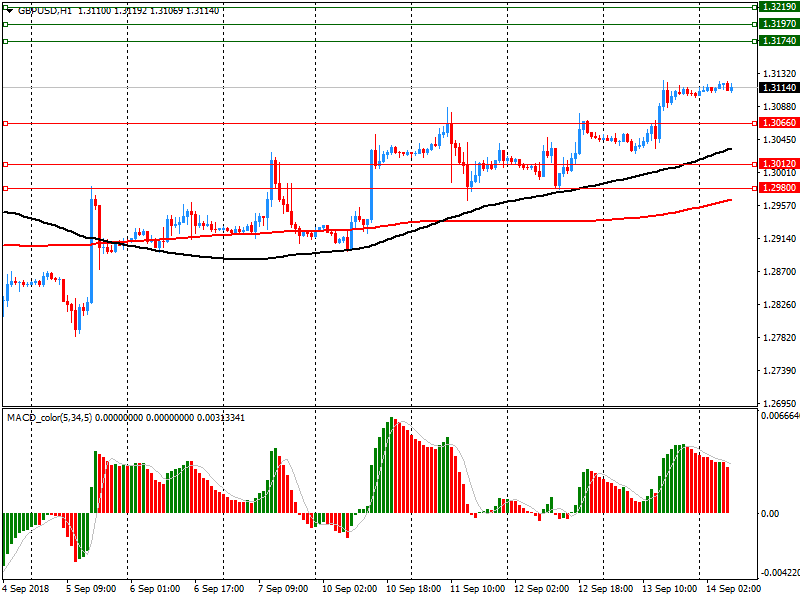The image size is (800, 600).
Task: Click the 6 Sep 01:00 time label
Action: pos(155,589)
